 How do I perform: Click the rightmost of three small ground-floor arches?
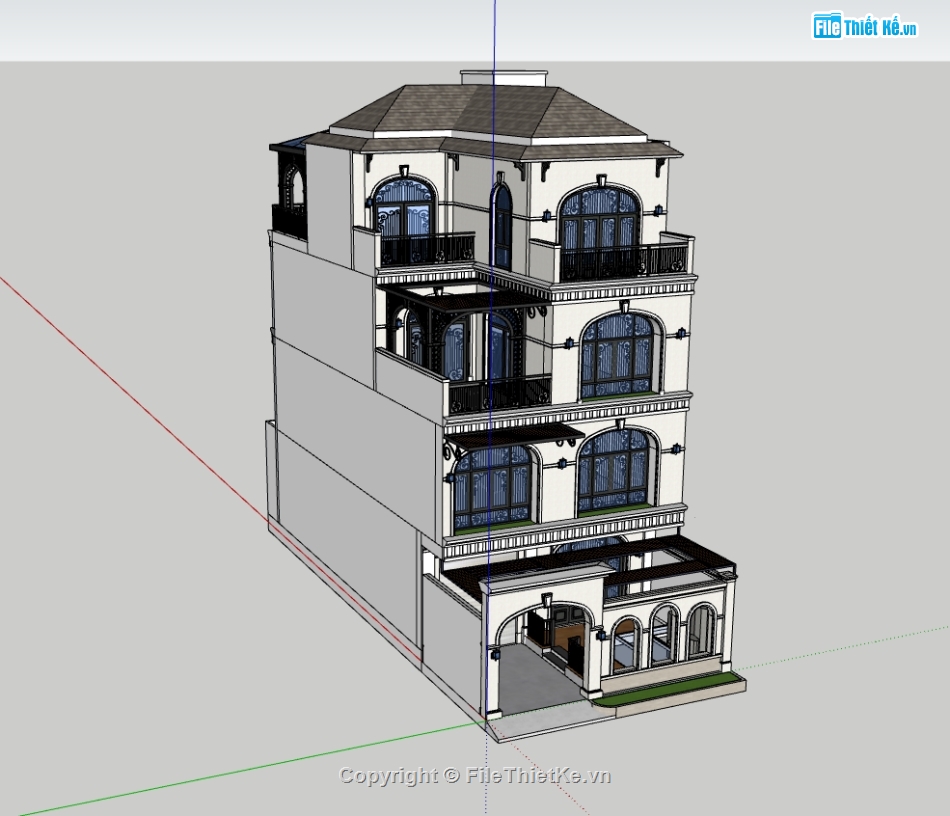(x=702, y=629)
